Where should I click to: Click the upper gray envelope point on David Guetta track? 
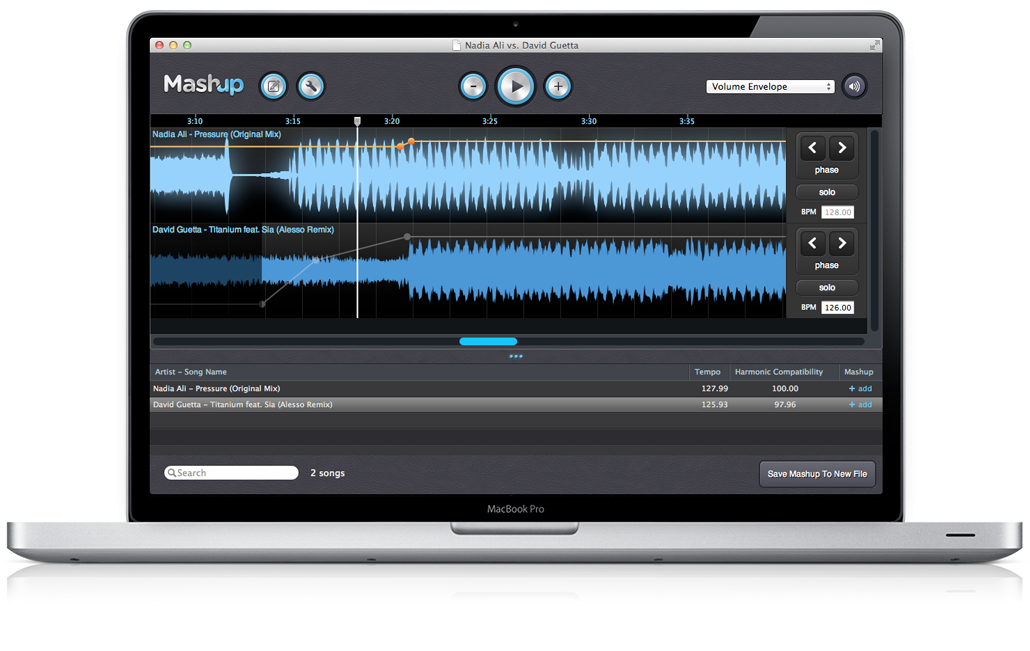coord(407,236)
